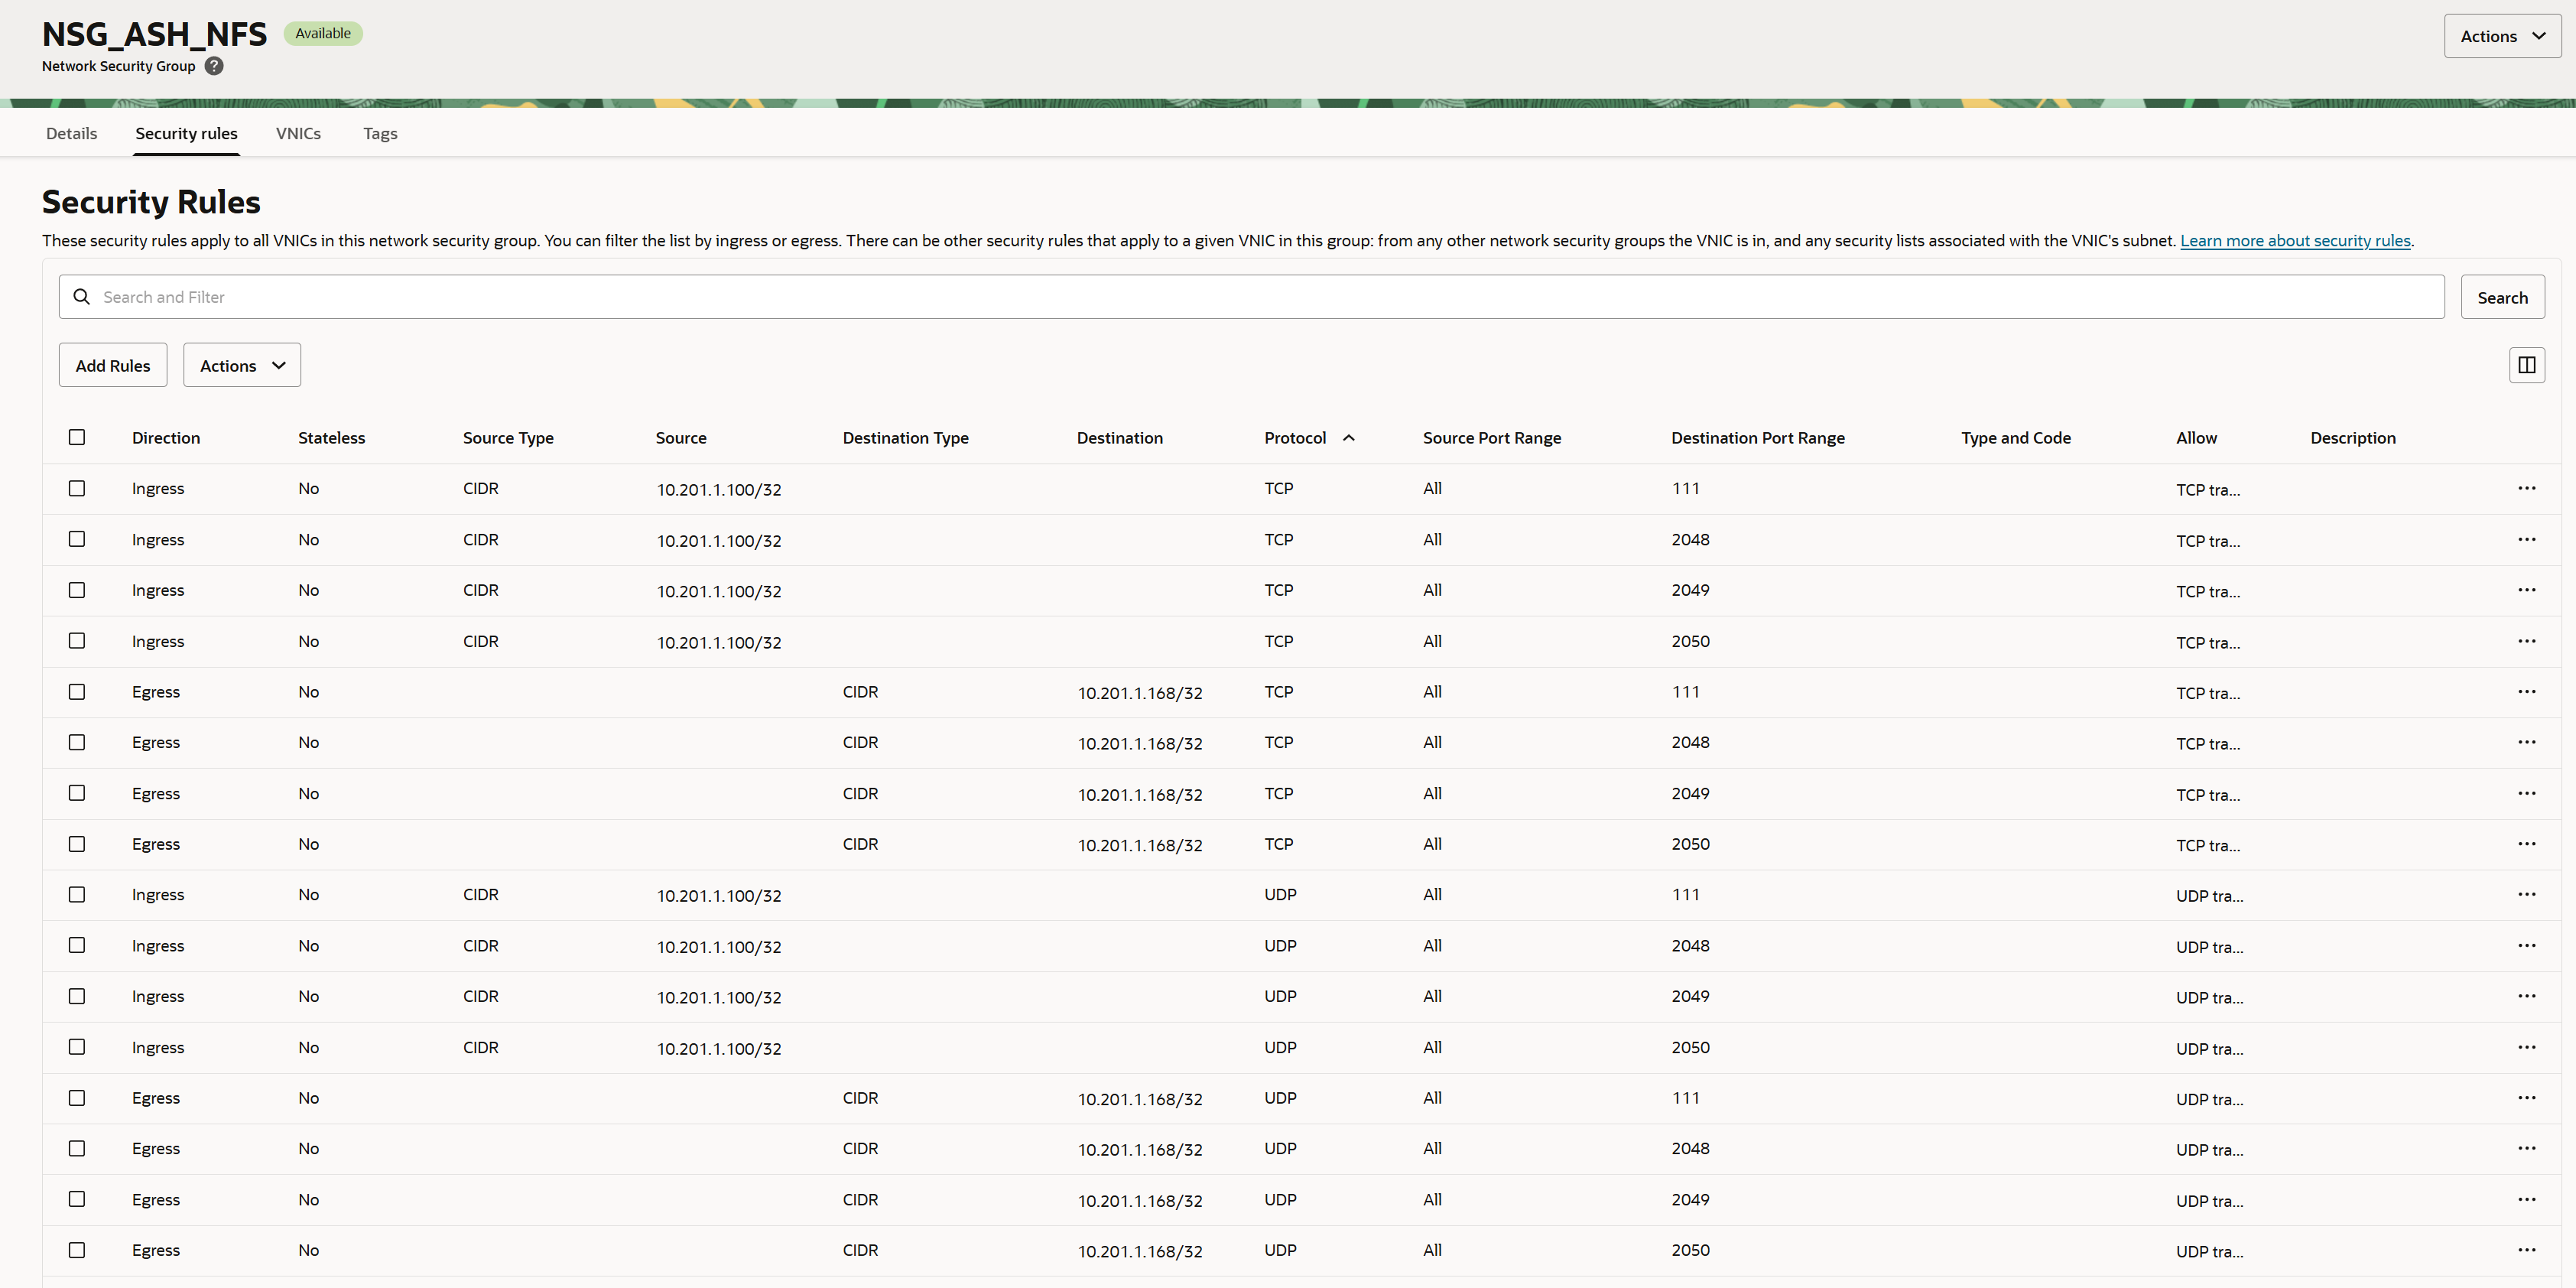Open row menu for Egress TCP 111 rule
2576x1288 pixels.
click(x=2526, y=692)
